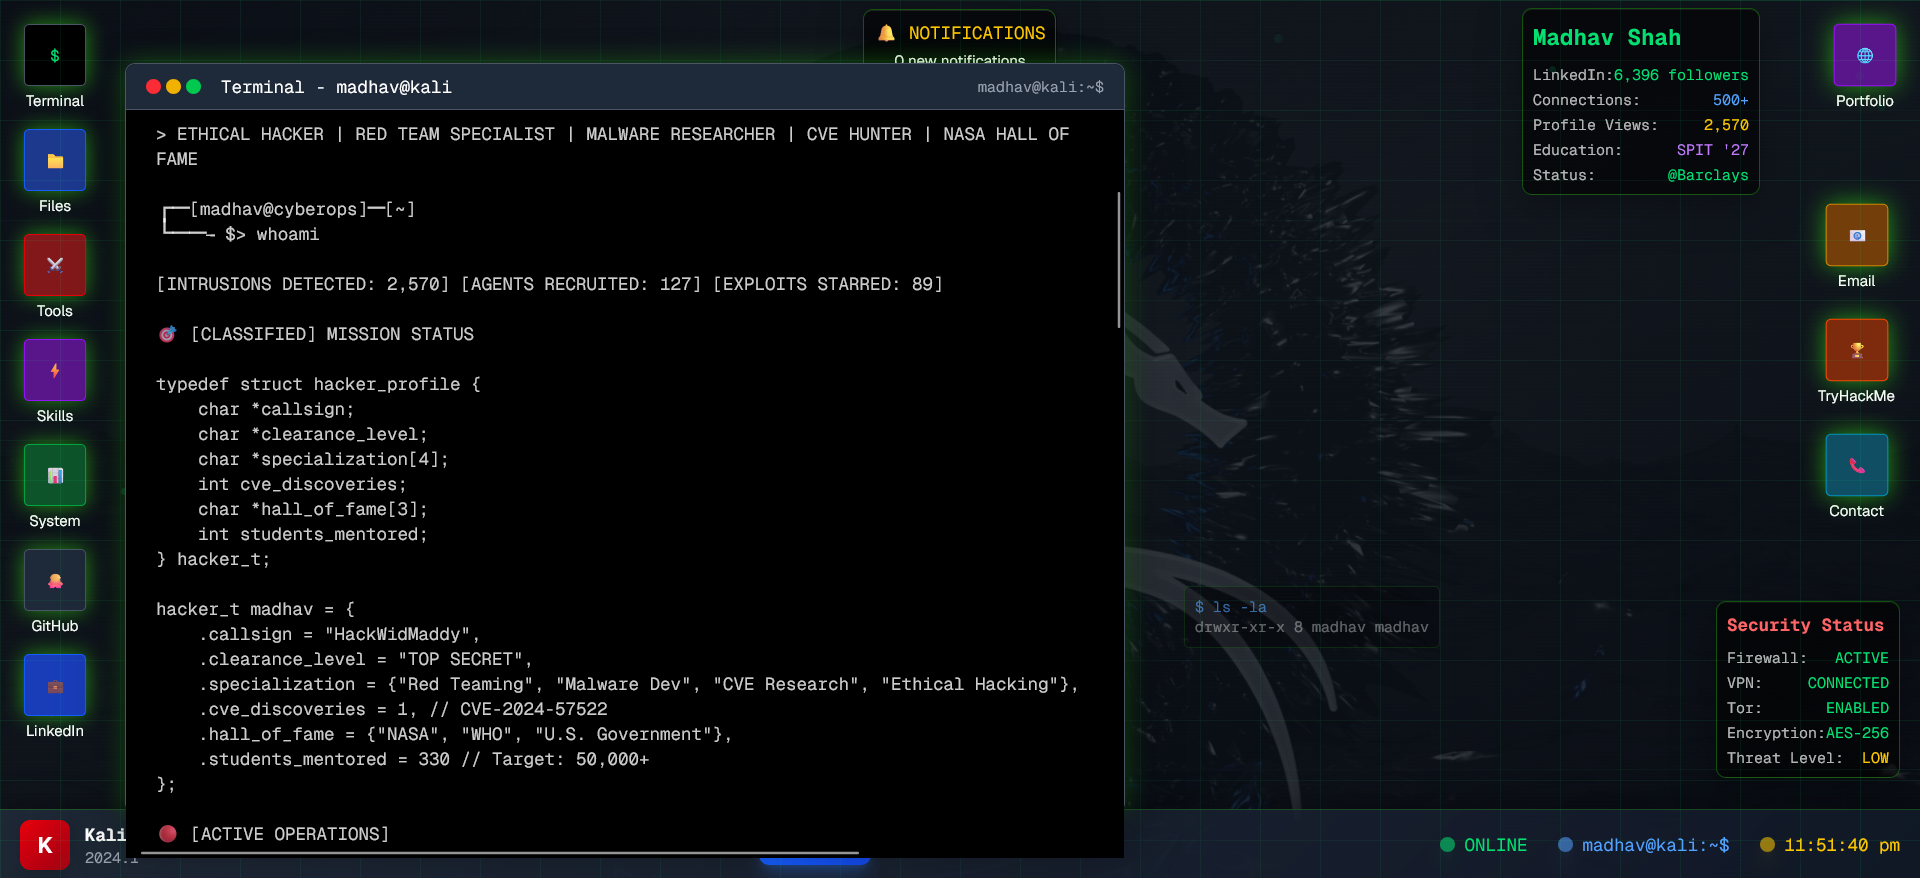The height and width of the screenshot is (878, 1920).
Task: Click the Security Status heading
Action: point(1805,625)
